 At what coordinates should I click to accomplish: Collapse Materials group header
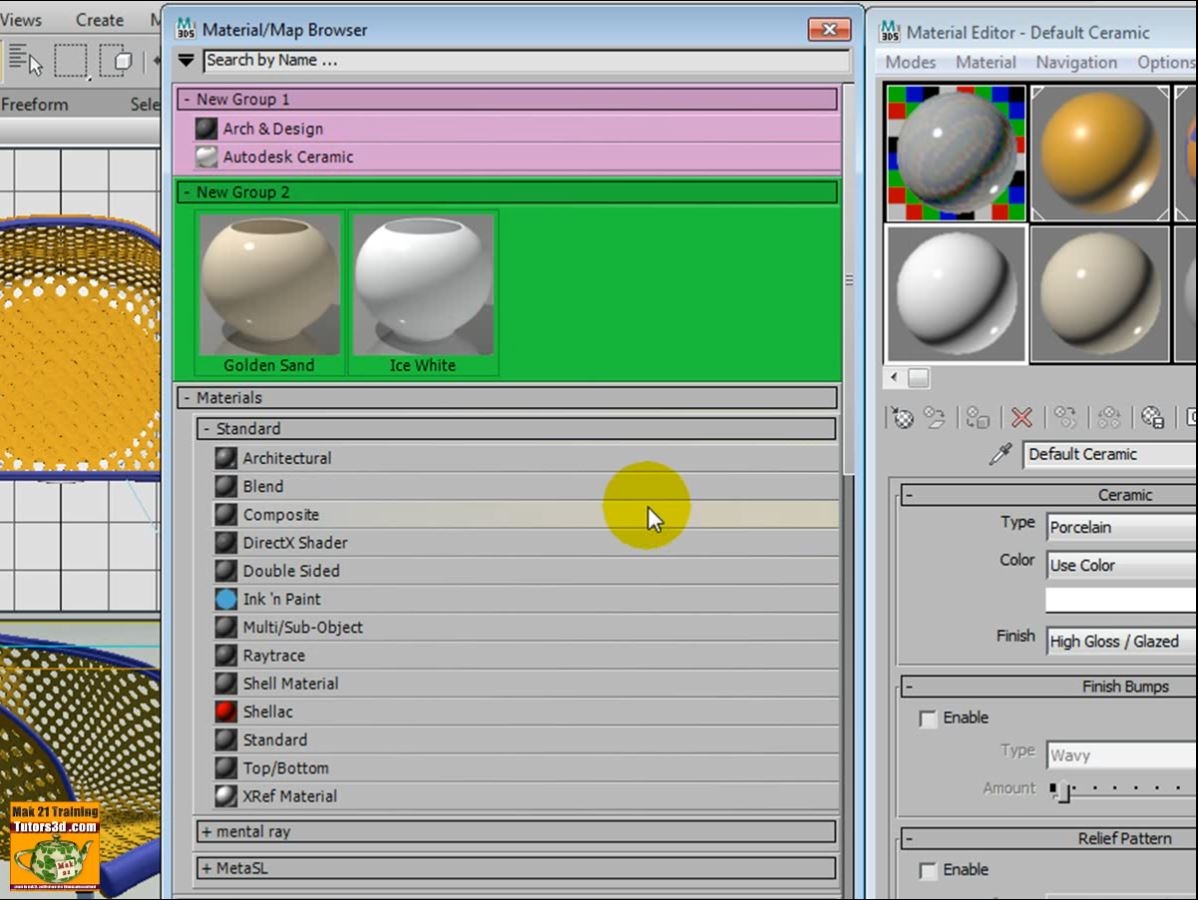(507, 397)
